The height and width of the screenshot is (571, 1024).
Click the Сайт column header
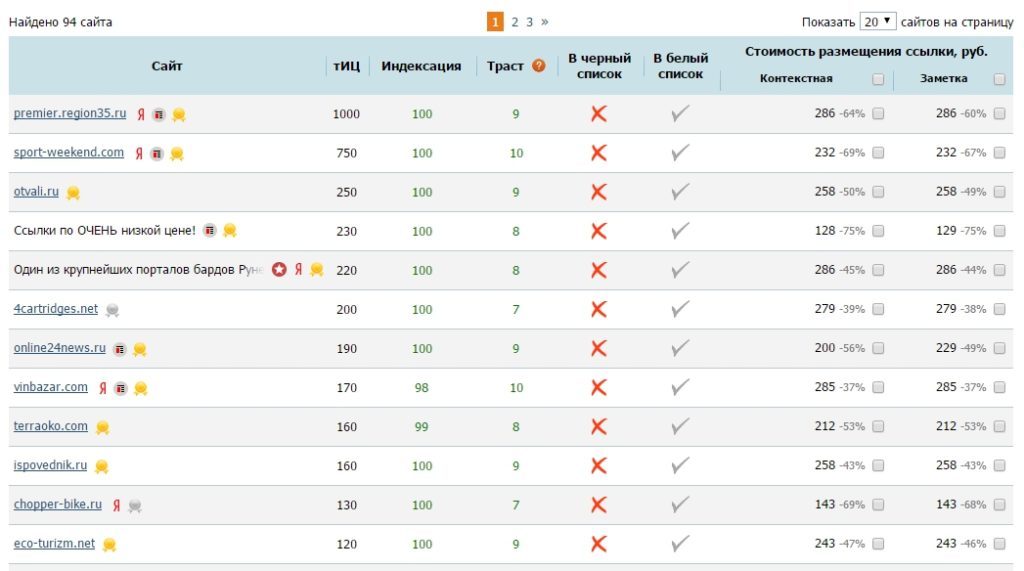167,66
